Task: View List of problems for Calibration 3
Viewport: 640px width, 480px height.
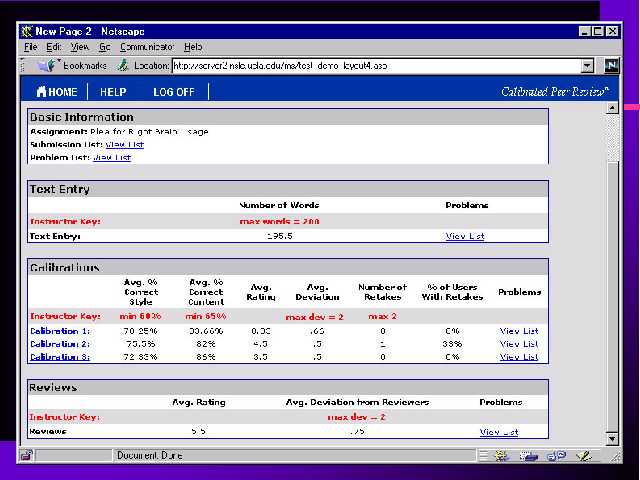Action: (519, 357)
